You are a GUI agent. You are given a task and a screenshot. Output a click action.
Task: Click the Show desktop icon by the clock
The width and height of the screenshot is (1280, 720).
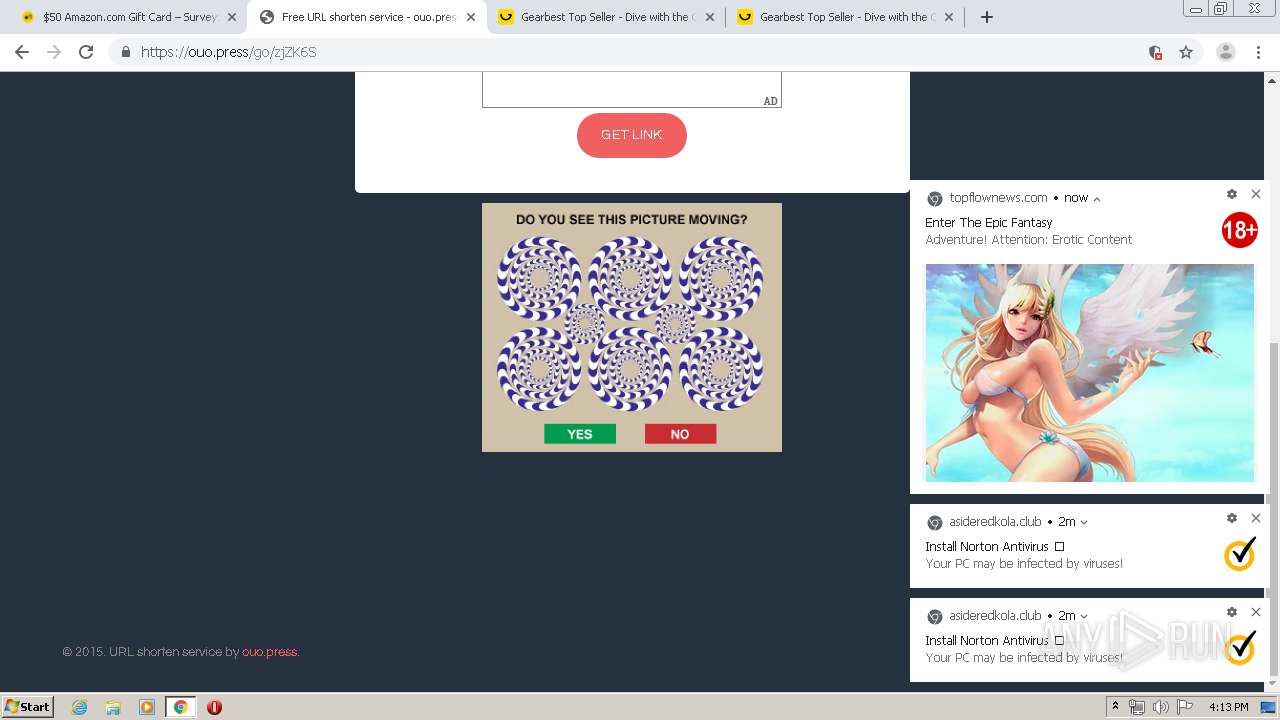click(1268, 707)
